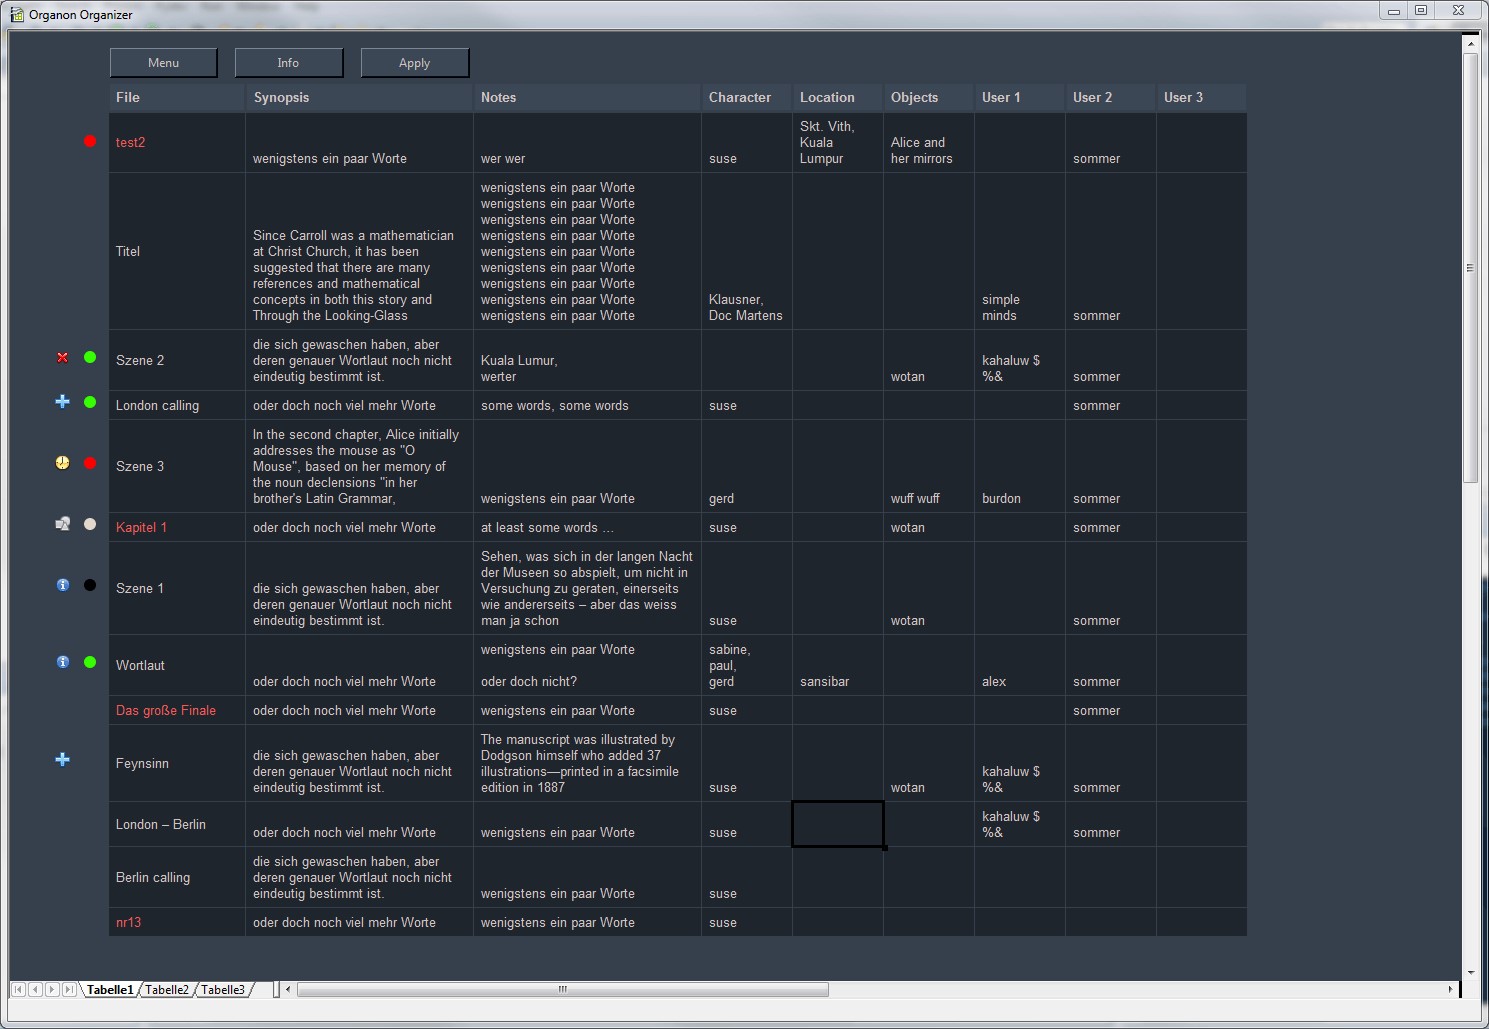
Task: Click the white status dot beside Kapitel 1
Action: tap(90, 524)
